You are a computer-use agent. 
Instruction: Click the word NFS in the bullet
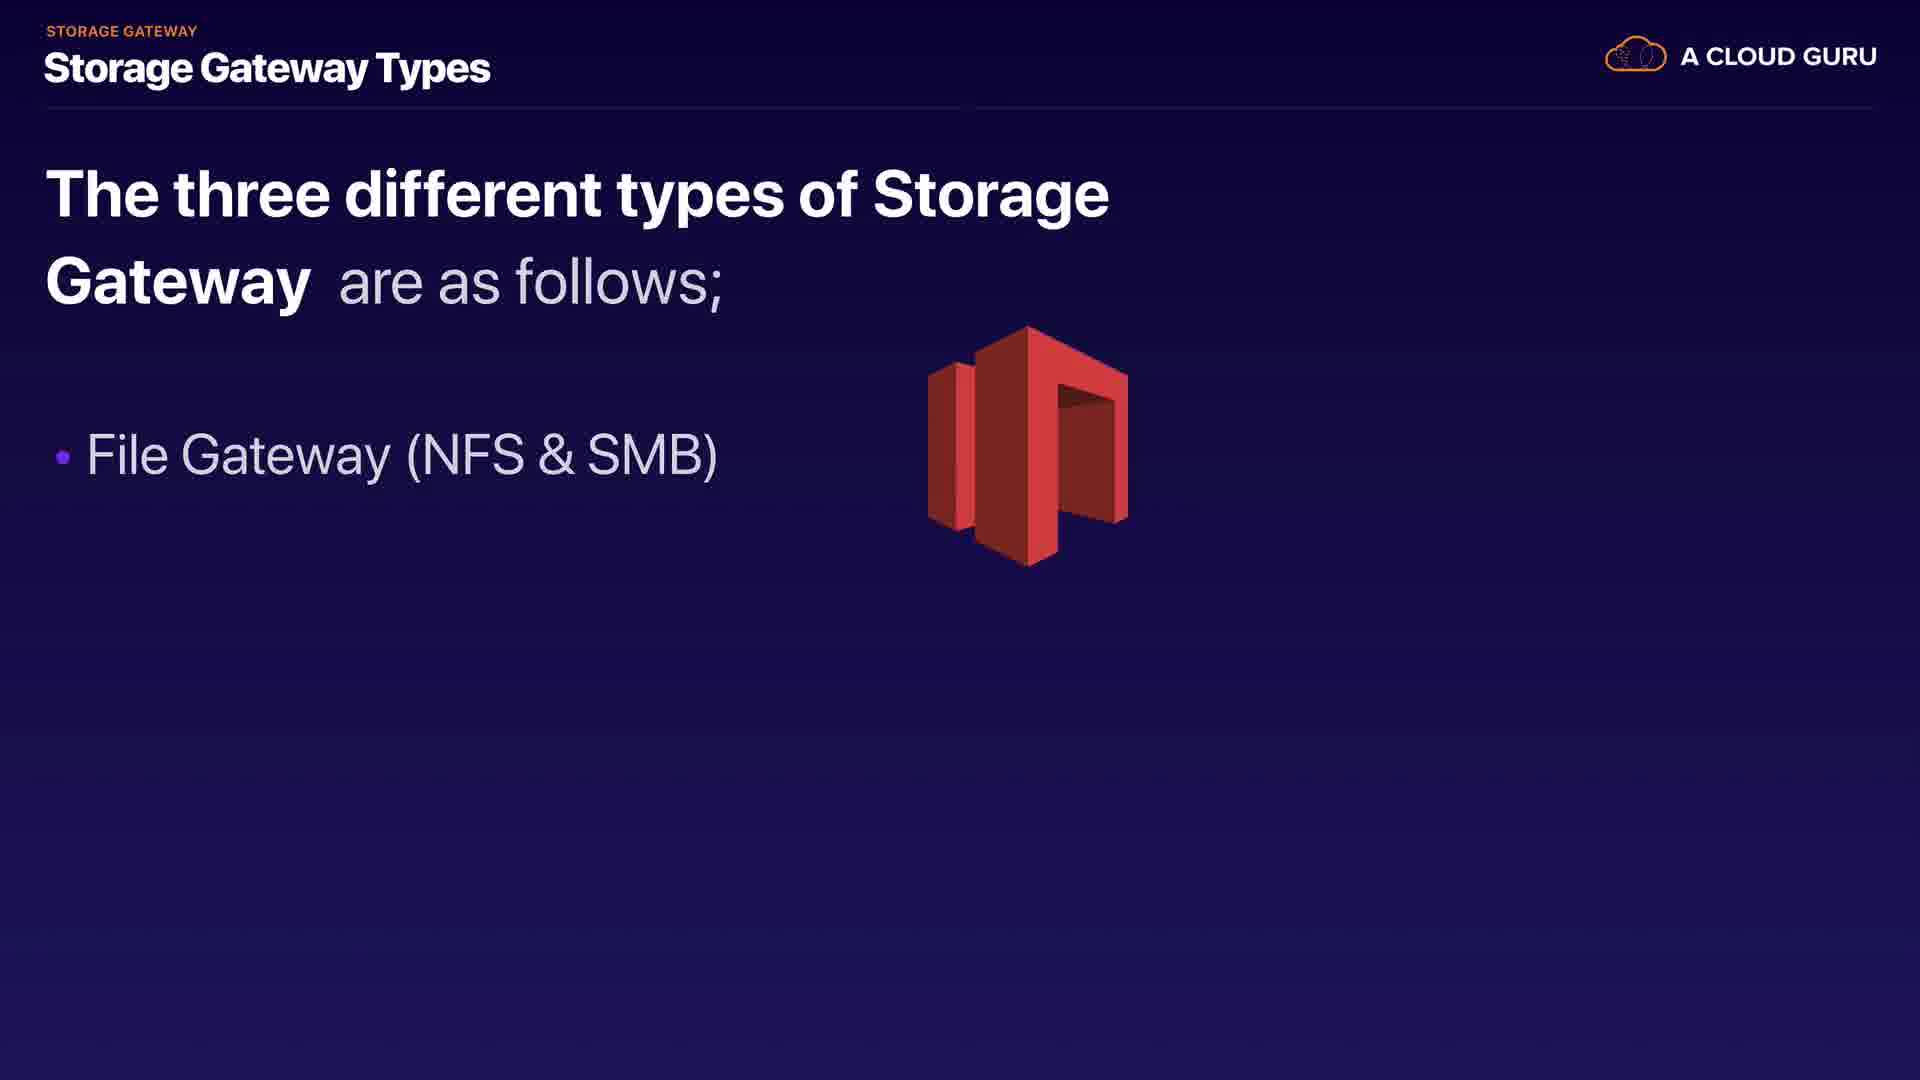473,455
